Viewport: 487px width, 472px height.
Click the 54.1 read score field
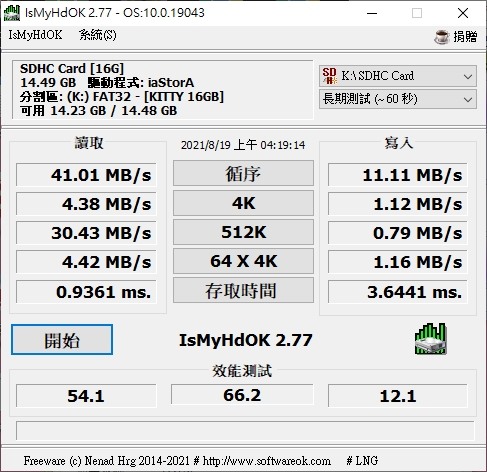tap(86, 396)
